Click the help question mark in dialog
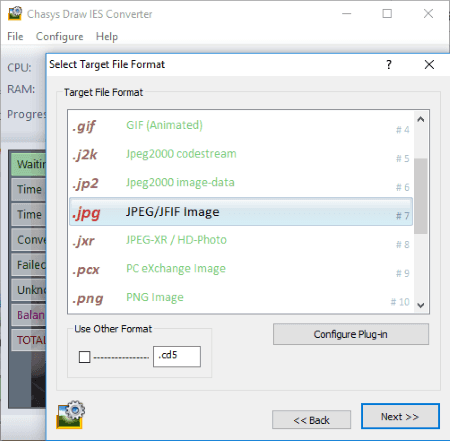Image resolution: width=450 pixels, height=441 pixels. [389, 65]
